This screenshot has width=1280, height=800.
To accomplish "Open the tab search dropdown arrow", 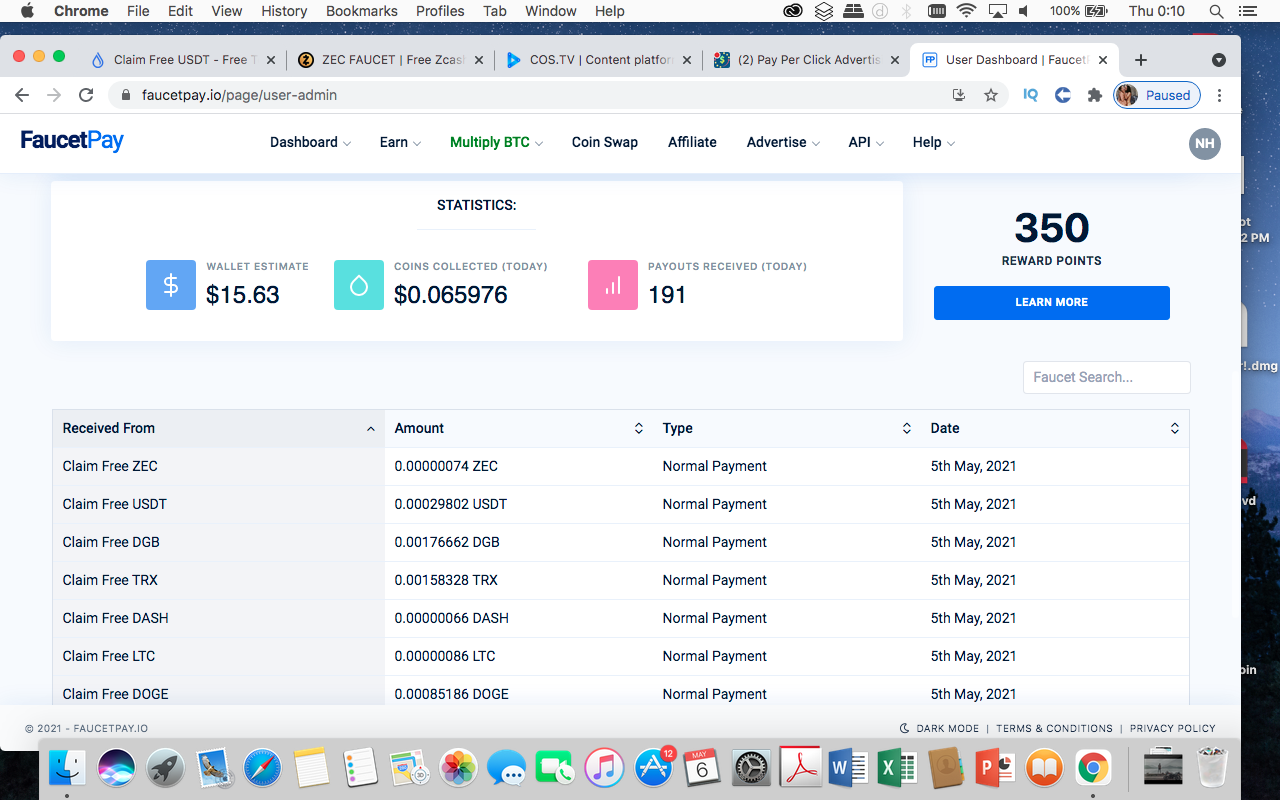I will pos(1219,60).
